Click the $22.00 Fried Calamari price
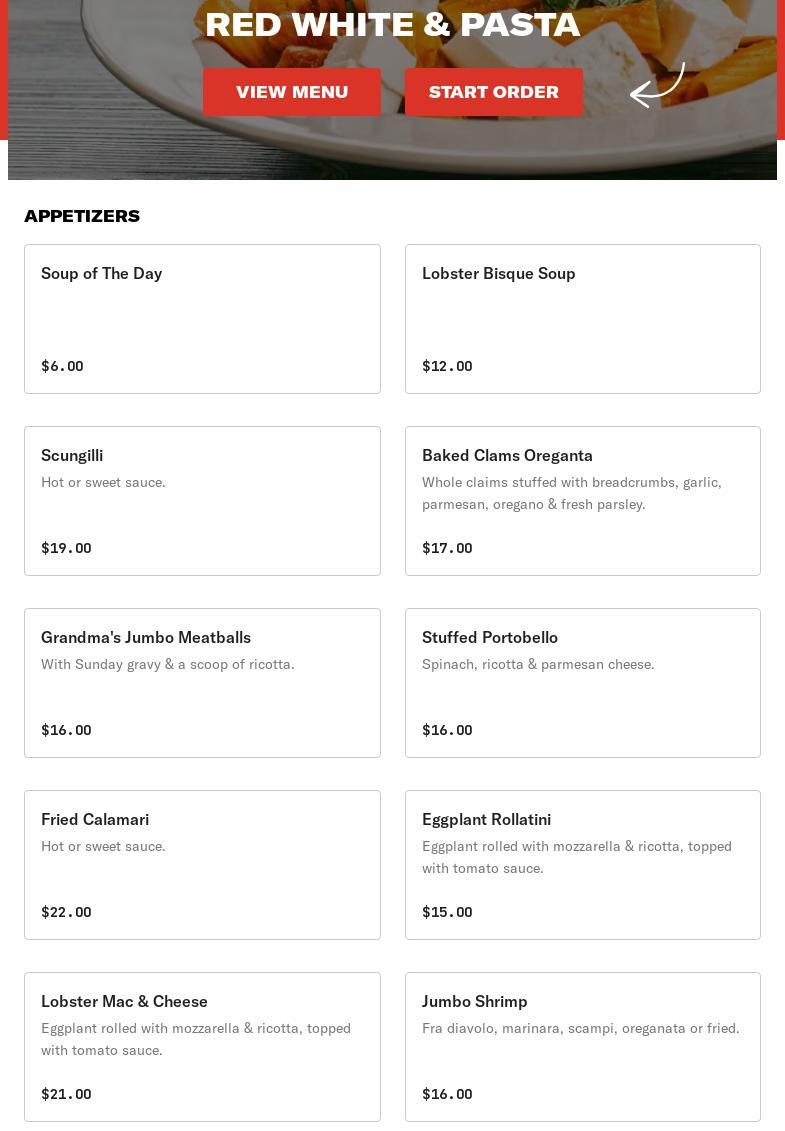Viewport: 785px width, 1131px height. [x=66, y=912]
